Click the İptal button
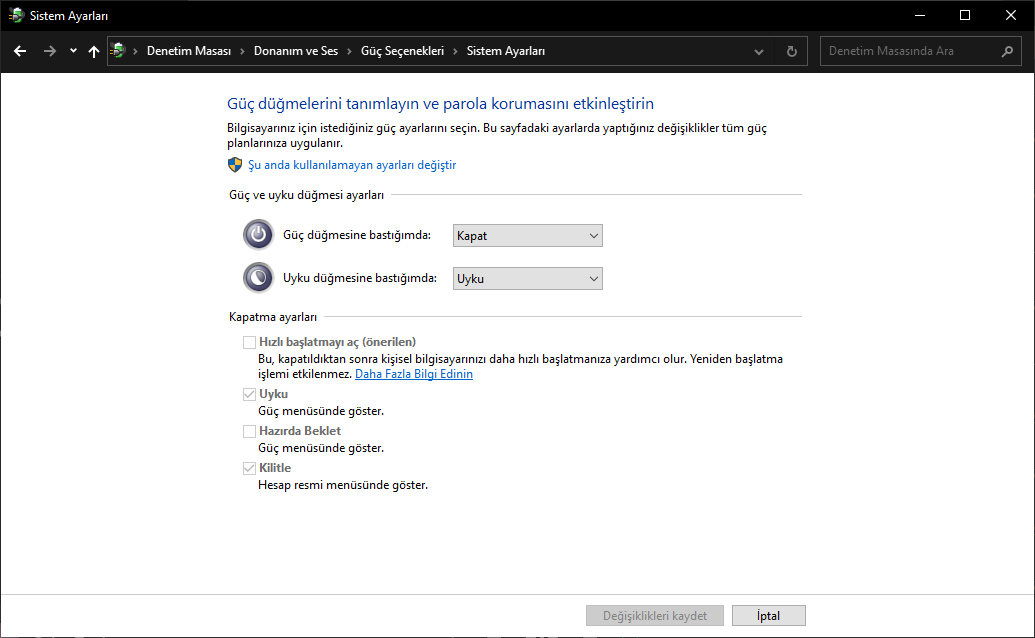 [768, 616]
